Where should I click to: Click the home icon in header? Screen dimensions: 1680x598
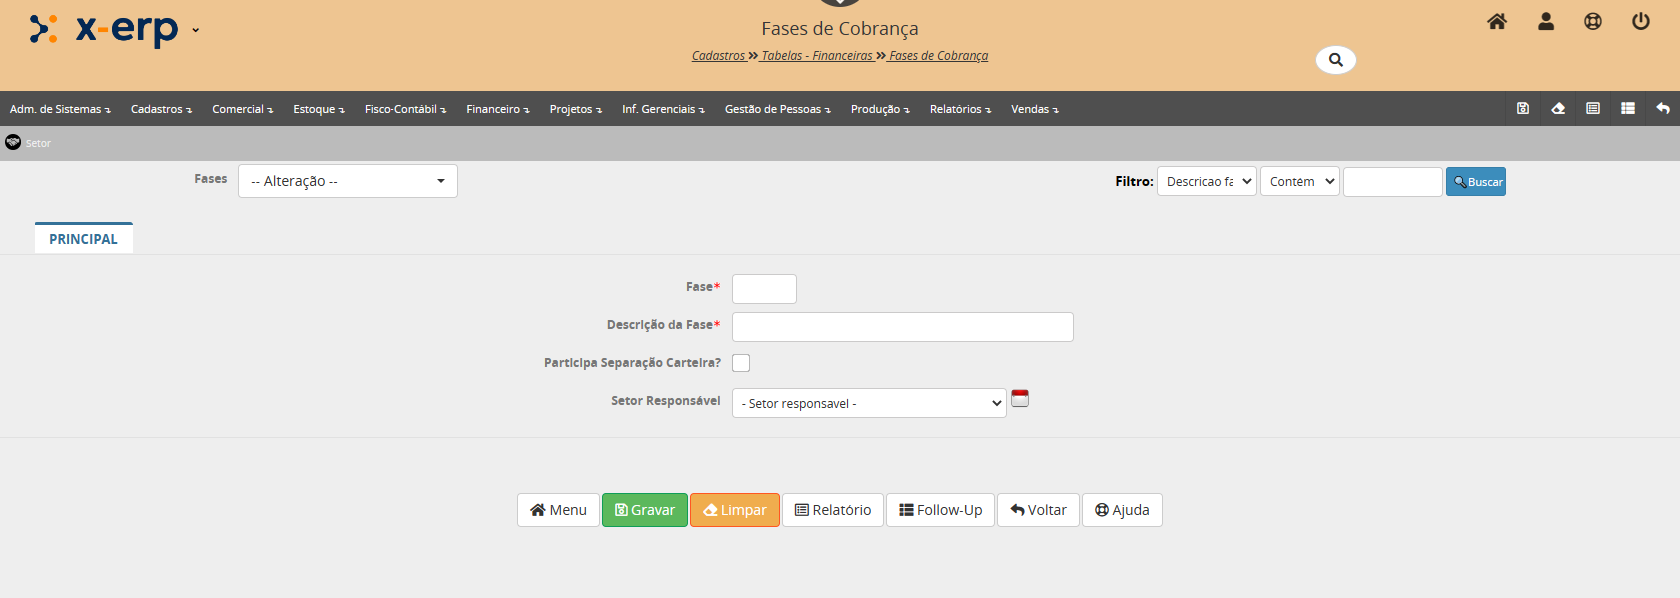point(1496,22)
